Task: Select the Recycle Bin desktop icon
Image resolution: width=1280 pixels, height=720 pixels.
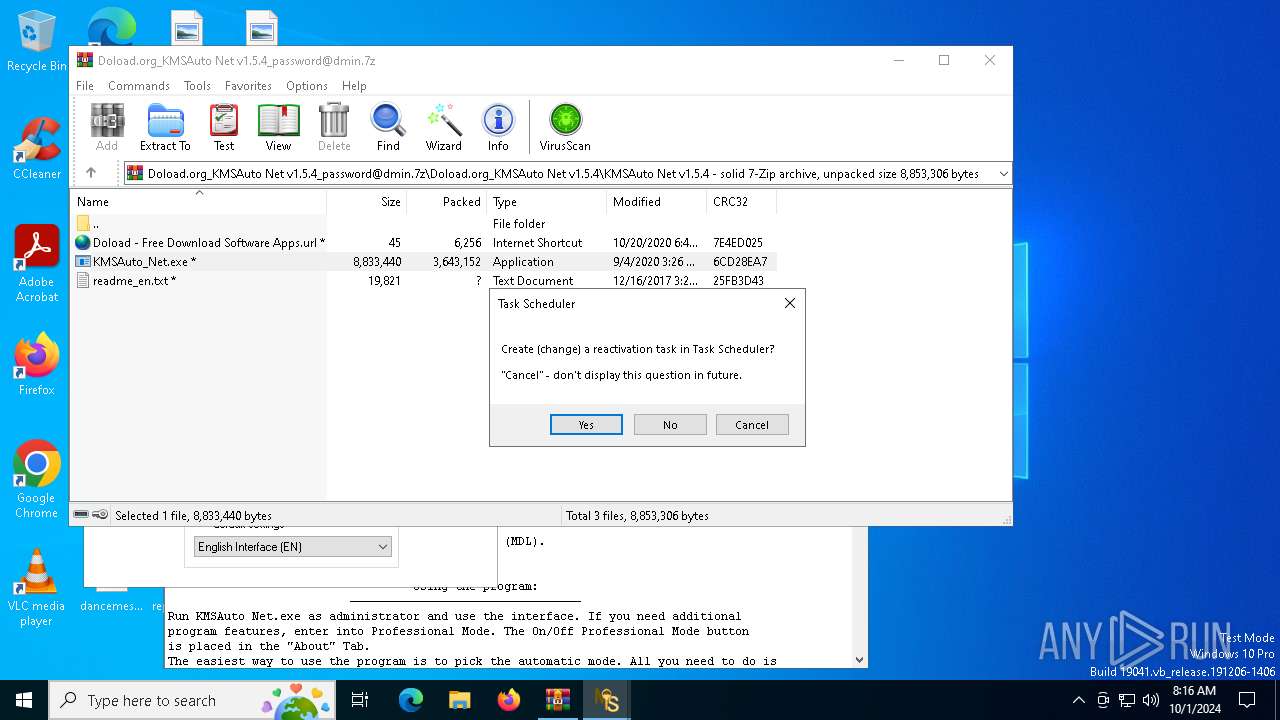Action: click(36, 41)
